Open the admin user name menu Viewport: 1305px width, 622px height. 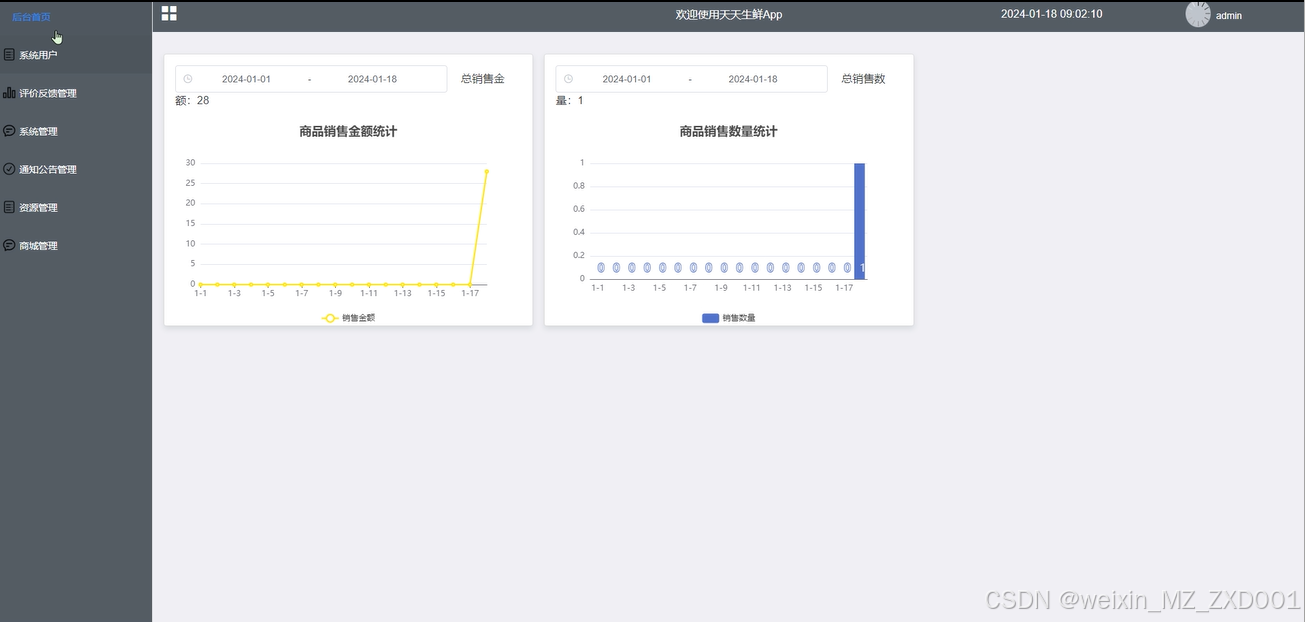[x=1229, y=16]
